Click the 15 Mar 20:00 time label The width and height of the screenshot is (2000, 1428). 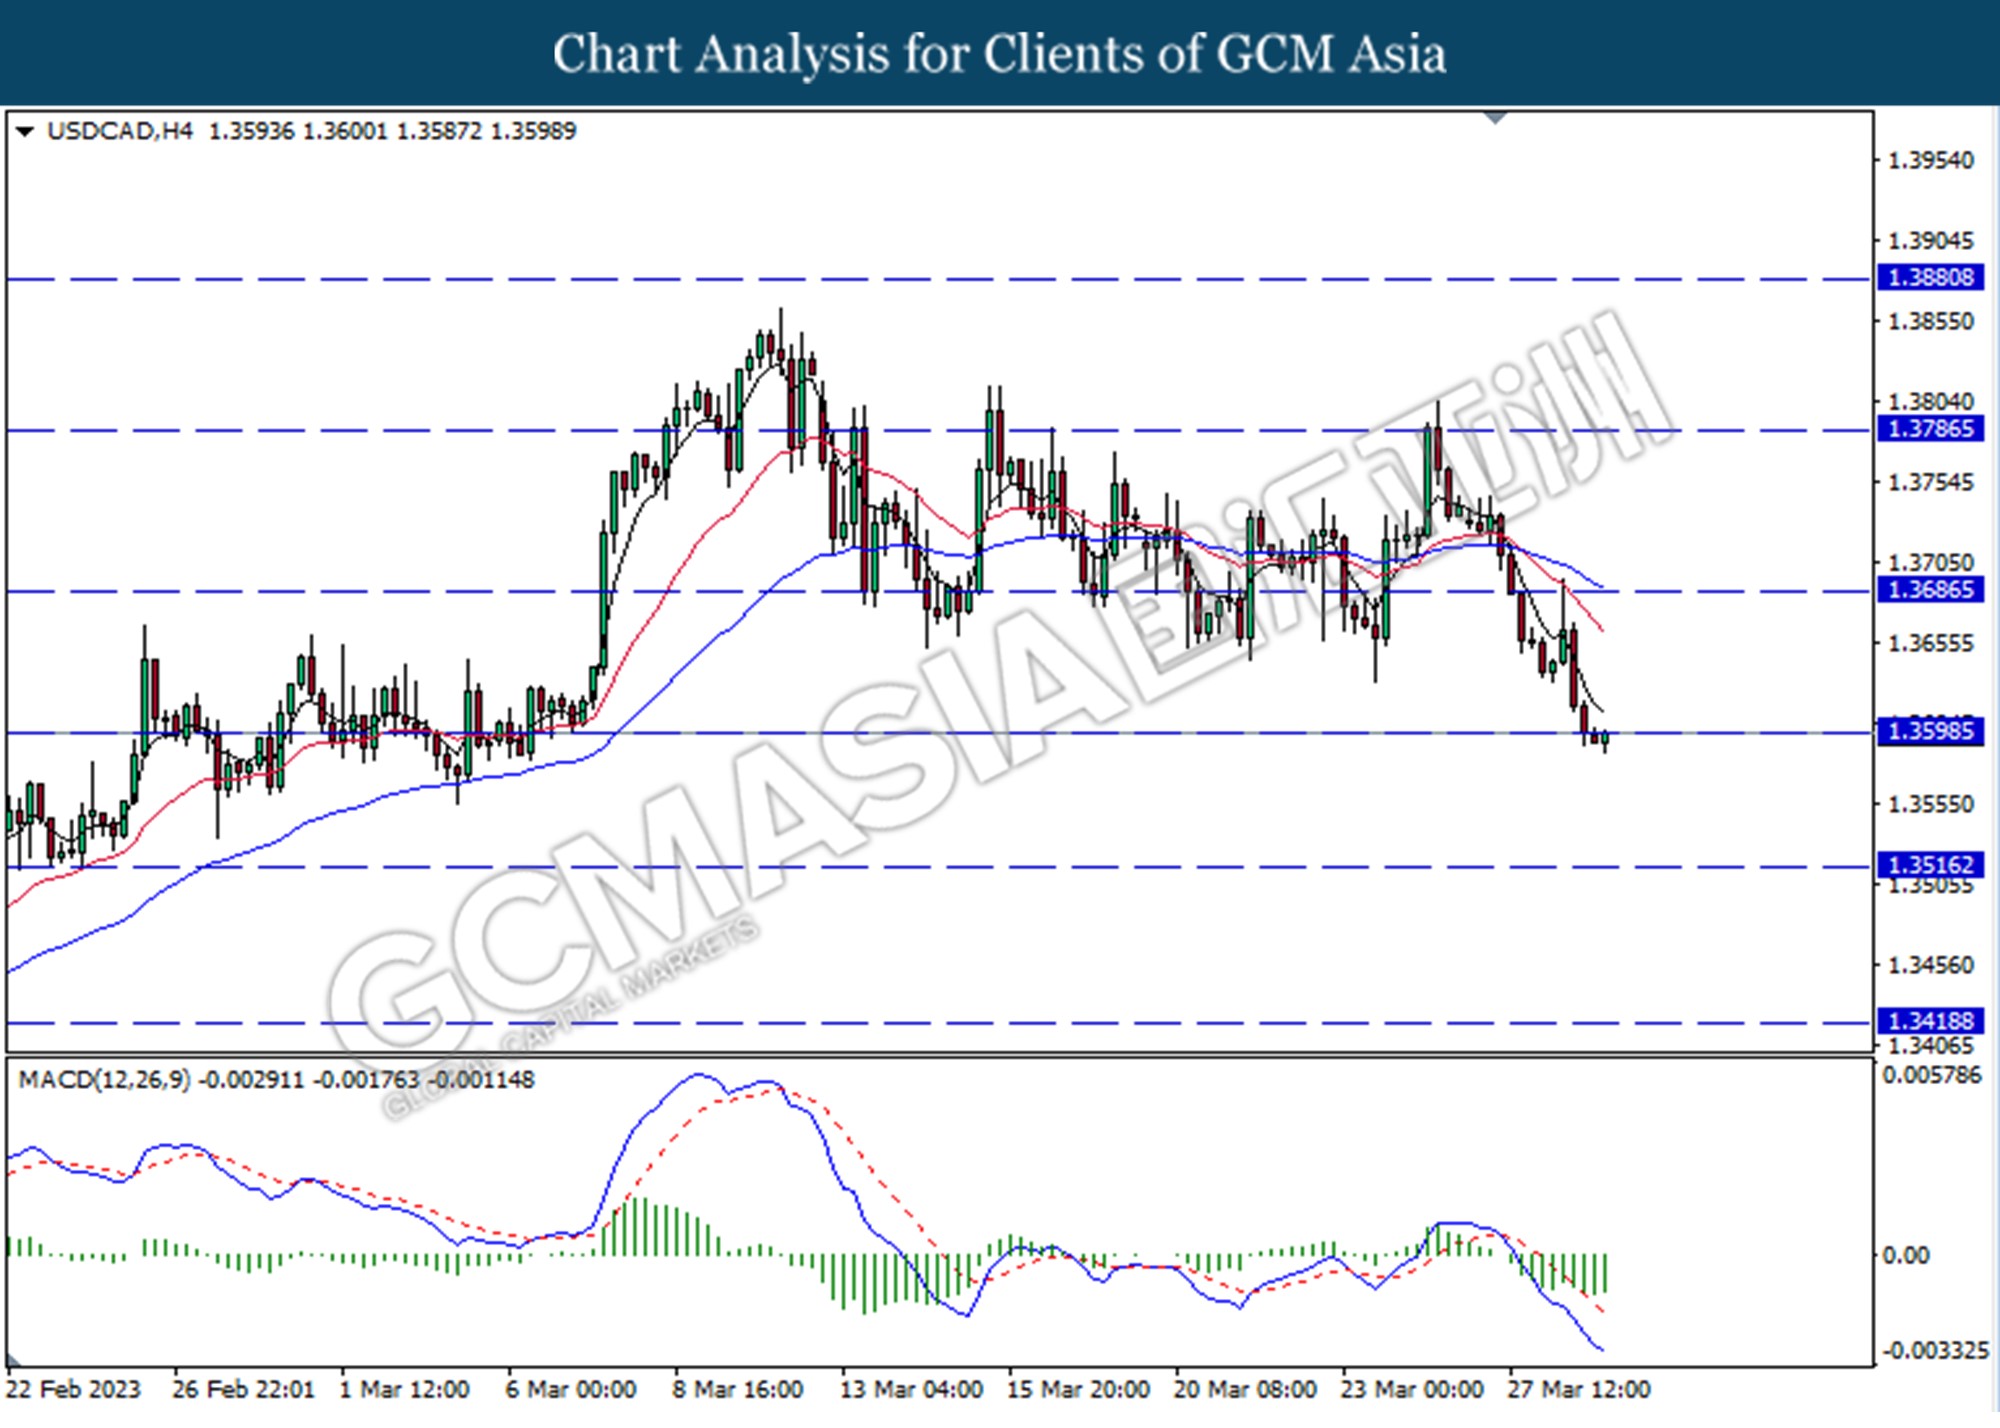click(1078, 1390)
